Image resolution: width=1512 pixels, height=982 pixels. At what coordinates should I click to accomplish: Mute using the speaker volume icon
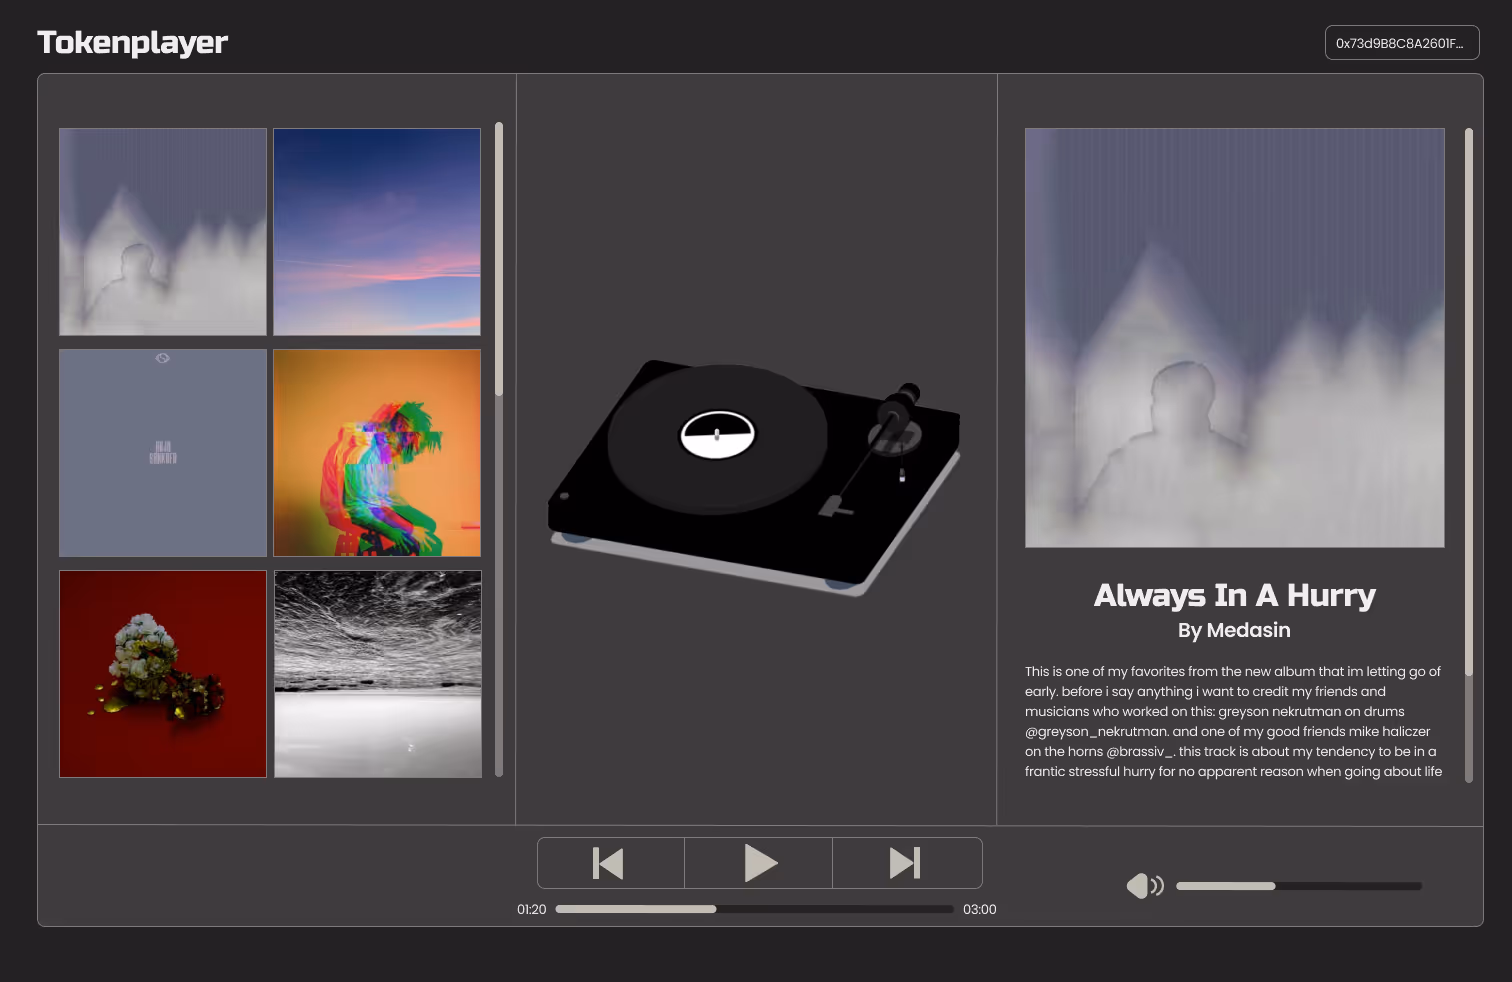(1144, 886)
